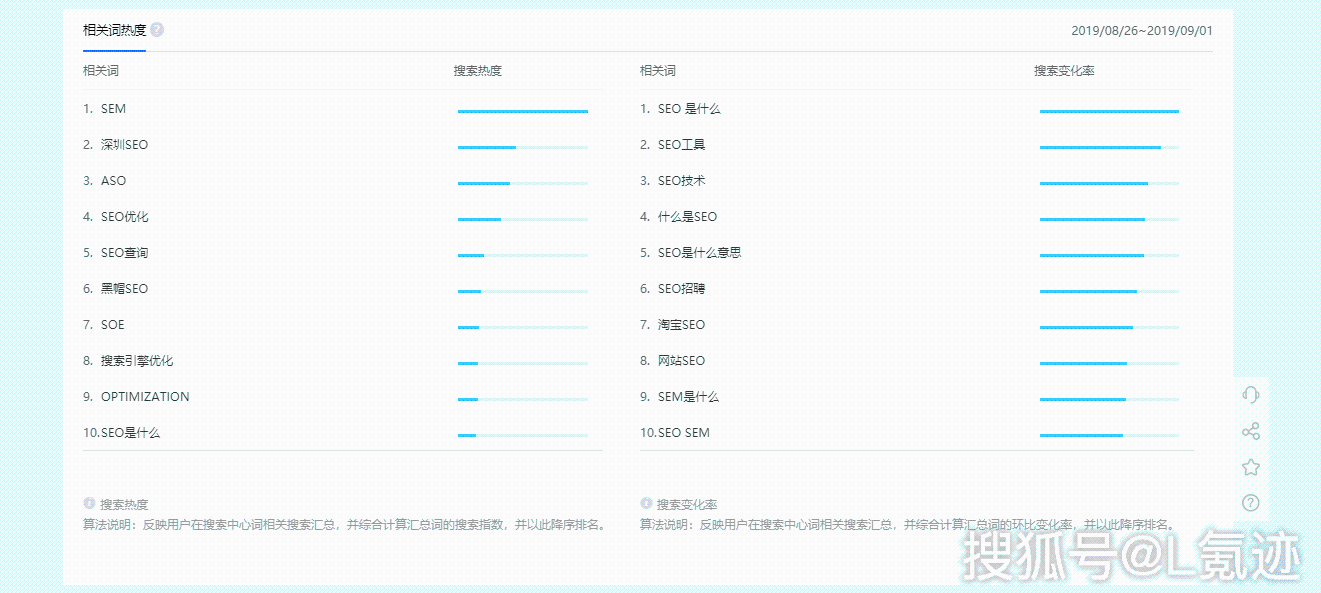Open help via the sidebar question mark icon
The image size is (1321, 593).
1250,503
